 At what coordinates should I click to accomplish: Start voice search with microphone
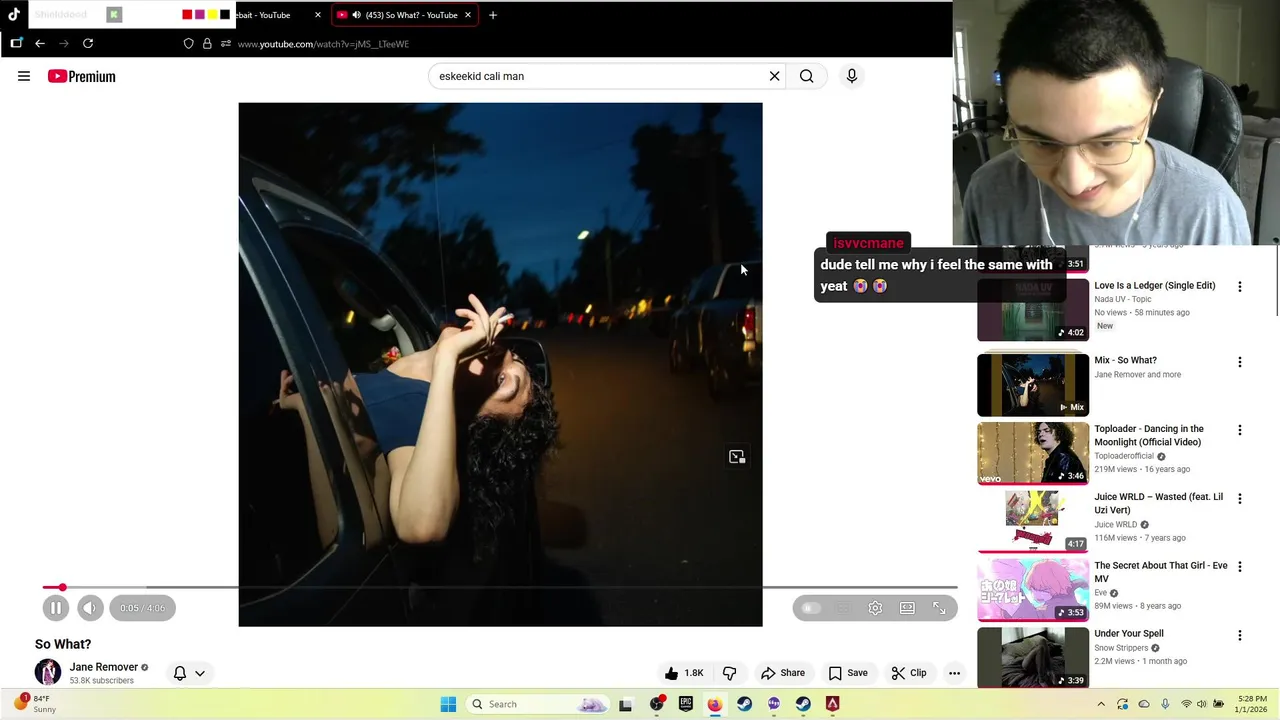click(852, 76)
